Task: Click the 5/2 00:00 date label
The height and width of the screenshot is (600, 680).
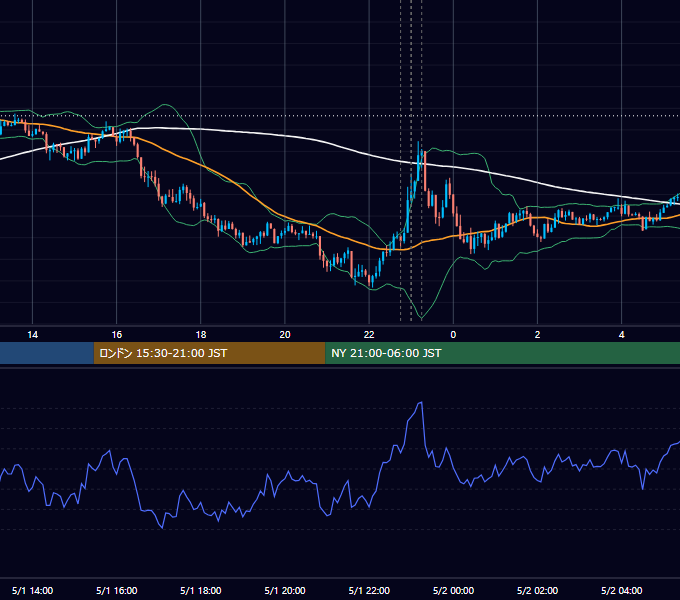Action: 453,590
